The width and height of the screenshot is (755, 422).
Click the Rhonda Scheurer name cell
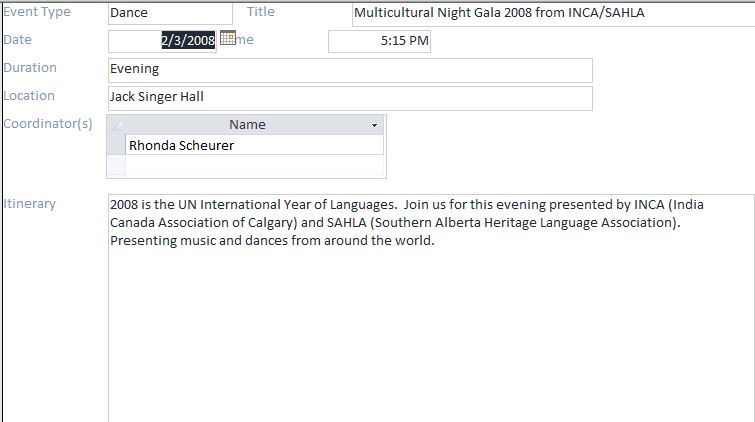[254, 145]
